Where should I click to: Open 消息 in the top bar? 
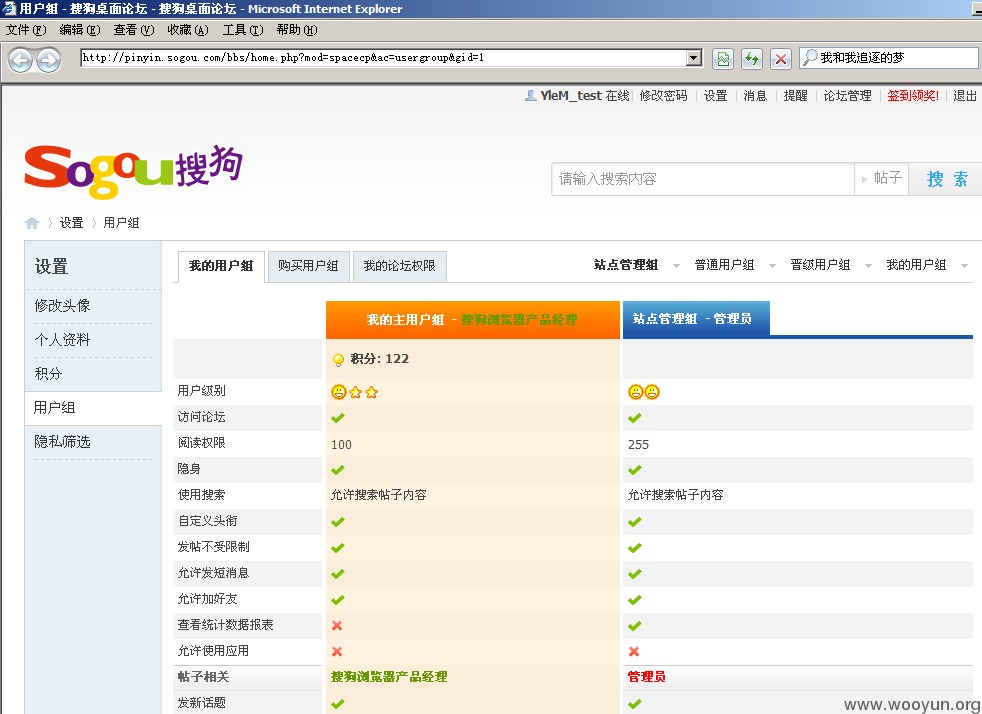[755, 96]
